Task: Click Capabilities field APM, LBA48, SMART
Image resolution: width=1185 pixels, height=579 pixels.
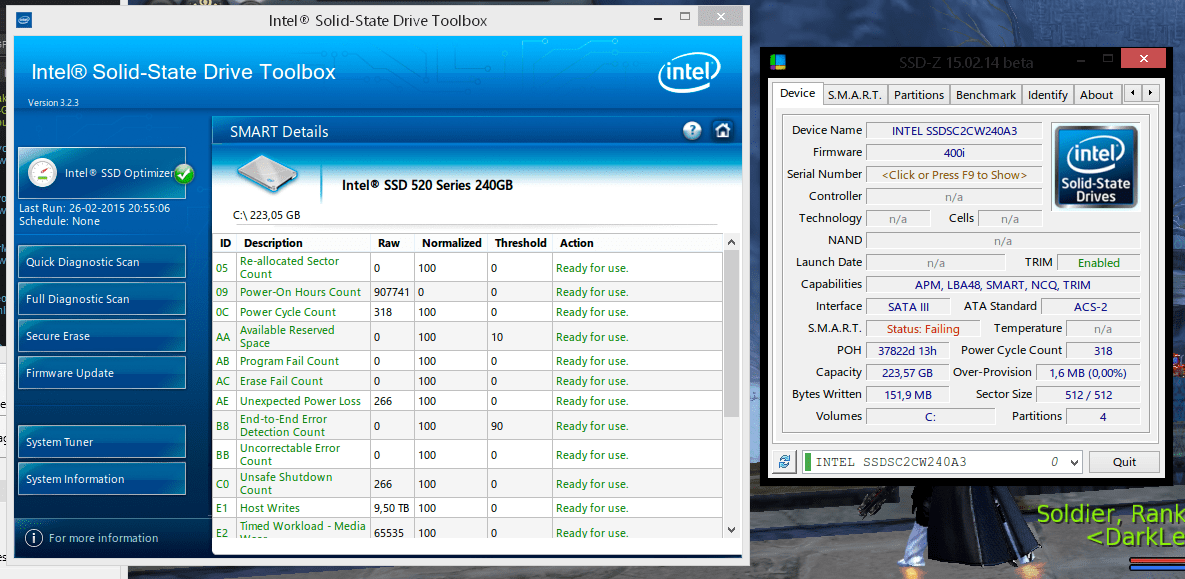Action: tap(1003, 285)
